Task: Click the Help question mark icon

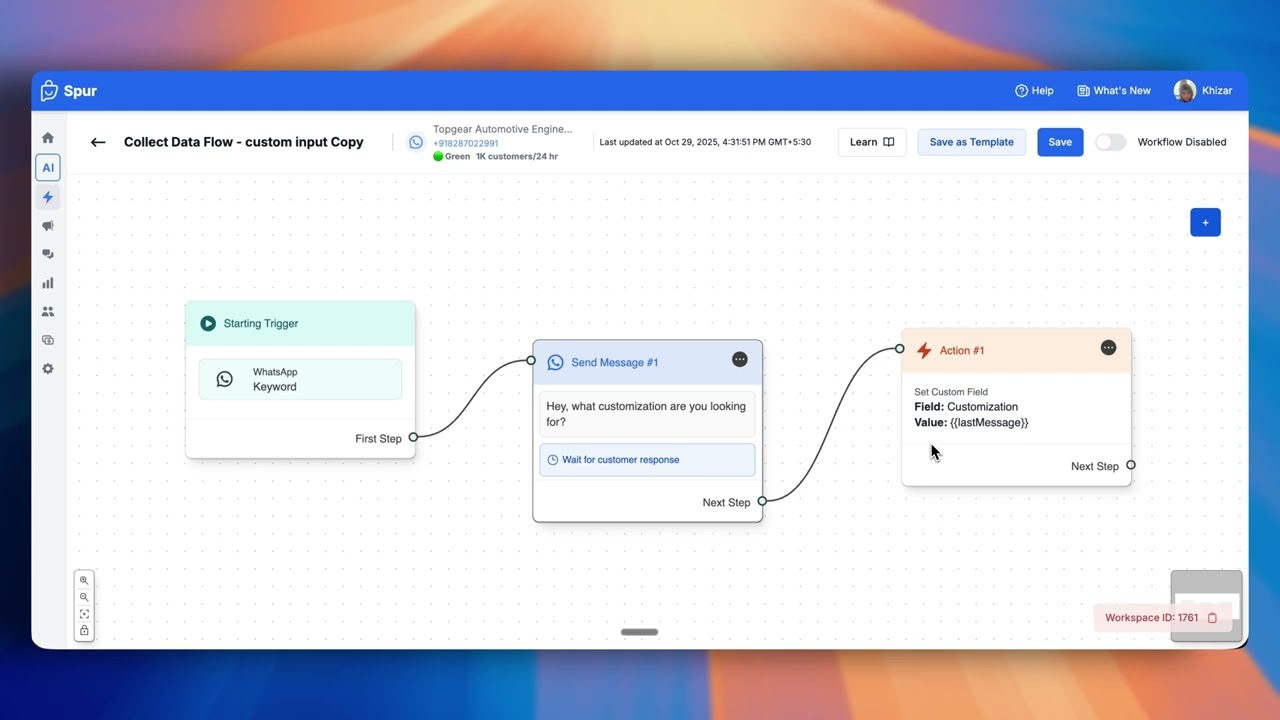Action: tap(1021, 91)
